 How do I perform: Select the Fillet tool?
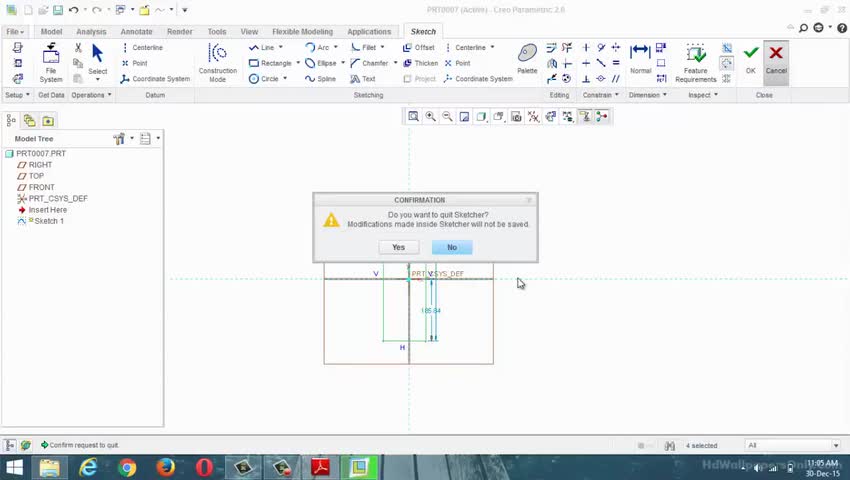363,48
